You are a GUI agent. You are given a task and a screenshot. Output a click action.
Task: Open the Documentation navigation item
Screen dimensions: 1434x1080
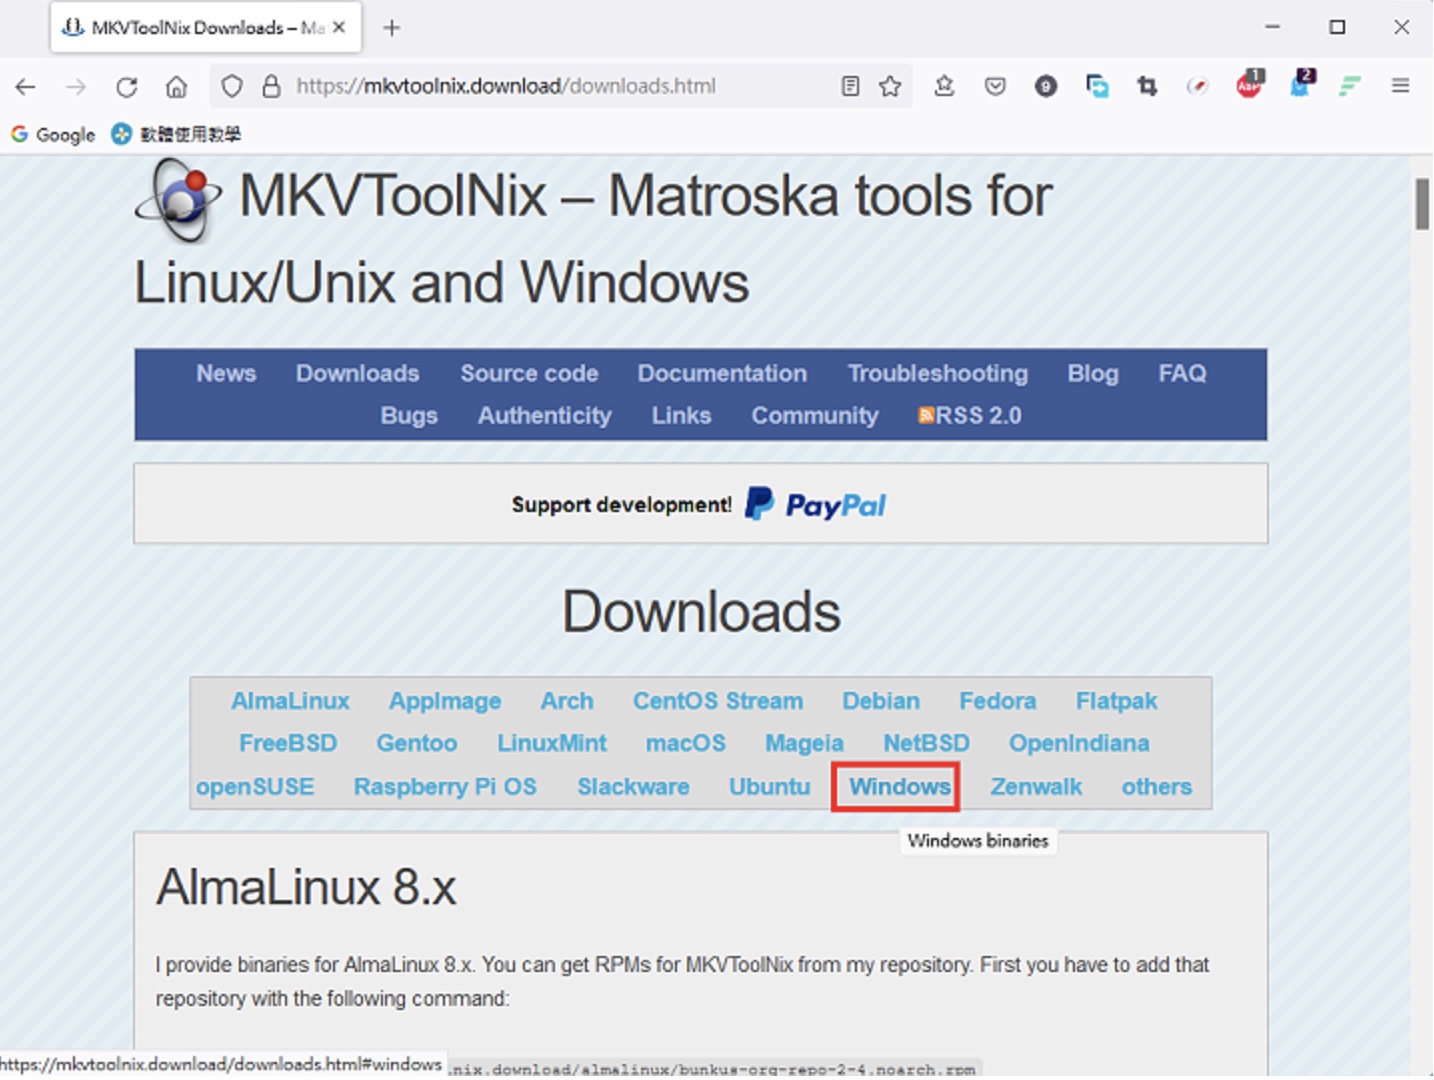[x=722, y=374]
